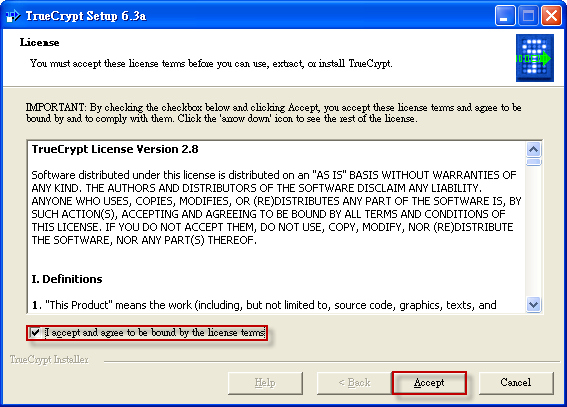Click the 'TrueCrypt Installer' label
Viewport: 567px width, 407px height.
(49, 359)
